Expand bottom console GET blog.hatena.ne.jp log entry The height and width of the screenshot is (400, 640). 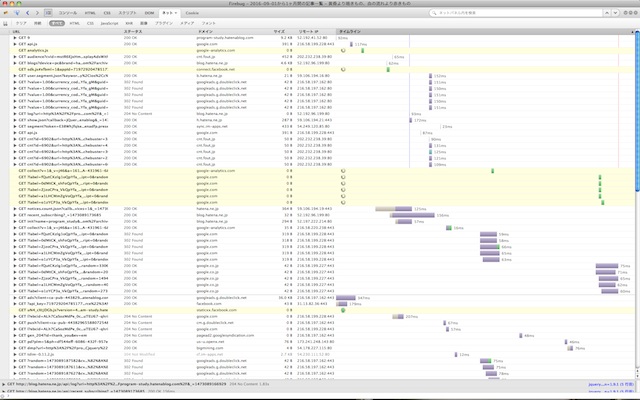4,384
